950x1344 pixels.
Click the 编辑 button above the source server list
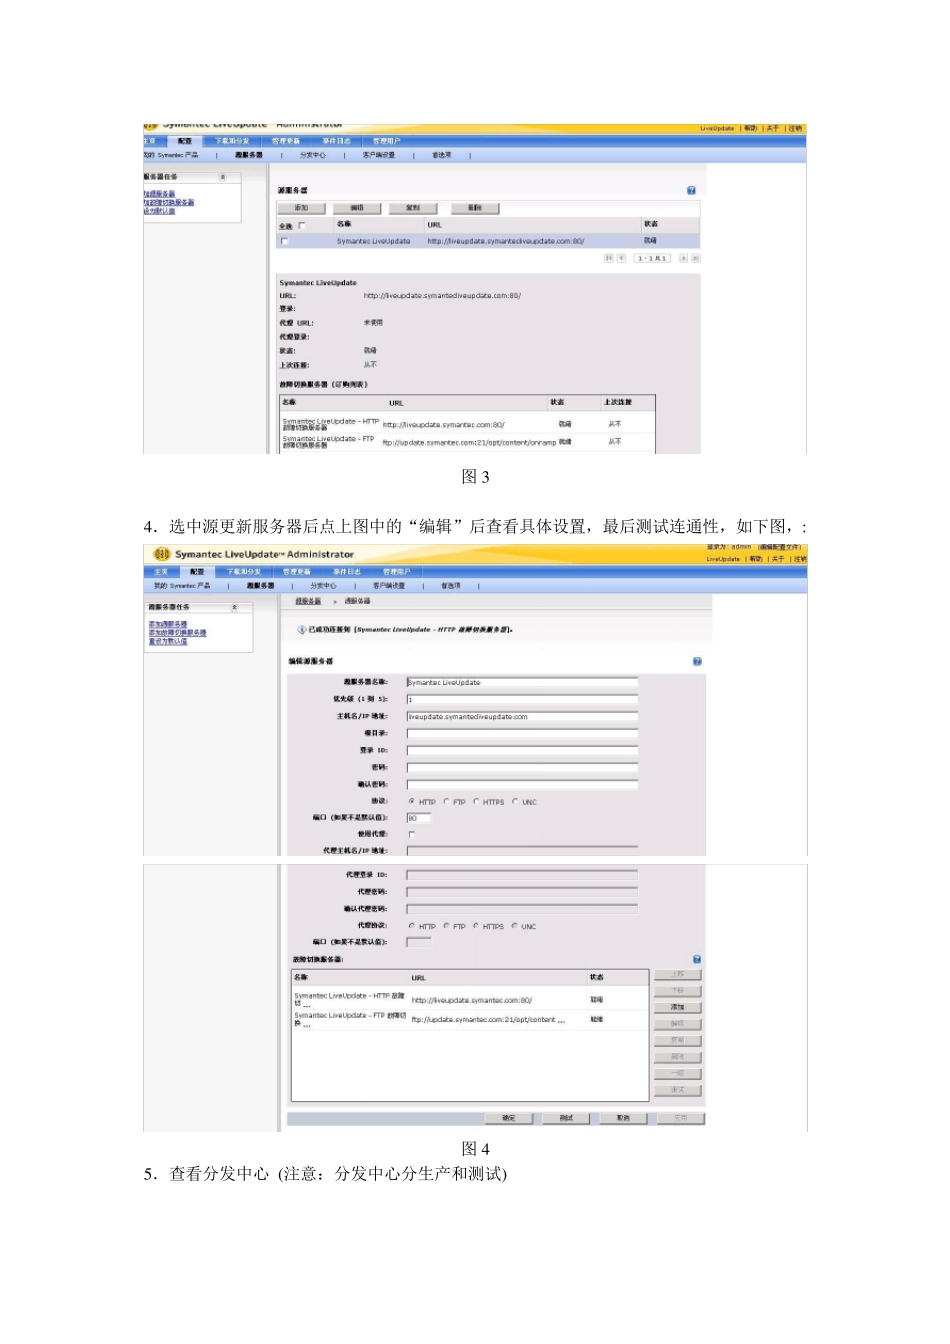(358, 208)
